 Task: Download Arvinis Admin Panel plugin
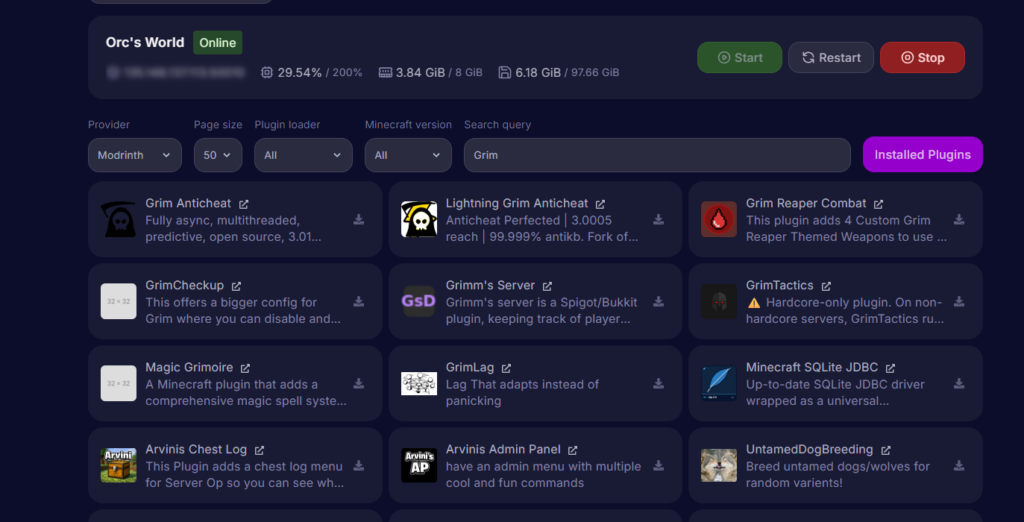[658, 465]
